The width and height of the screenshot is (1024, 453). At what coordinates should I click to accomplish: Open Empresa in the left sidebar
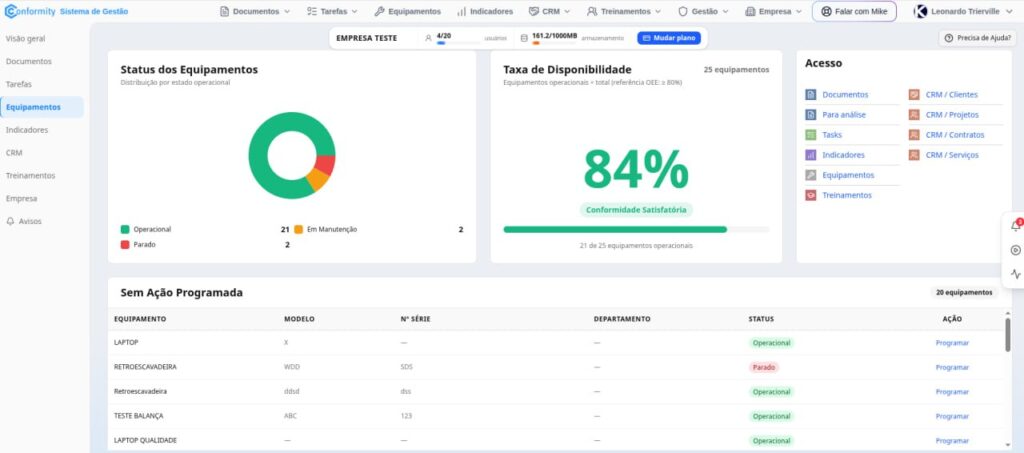22,198
